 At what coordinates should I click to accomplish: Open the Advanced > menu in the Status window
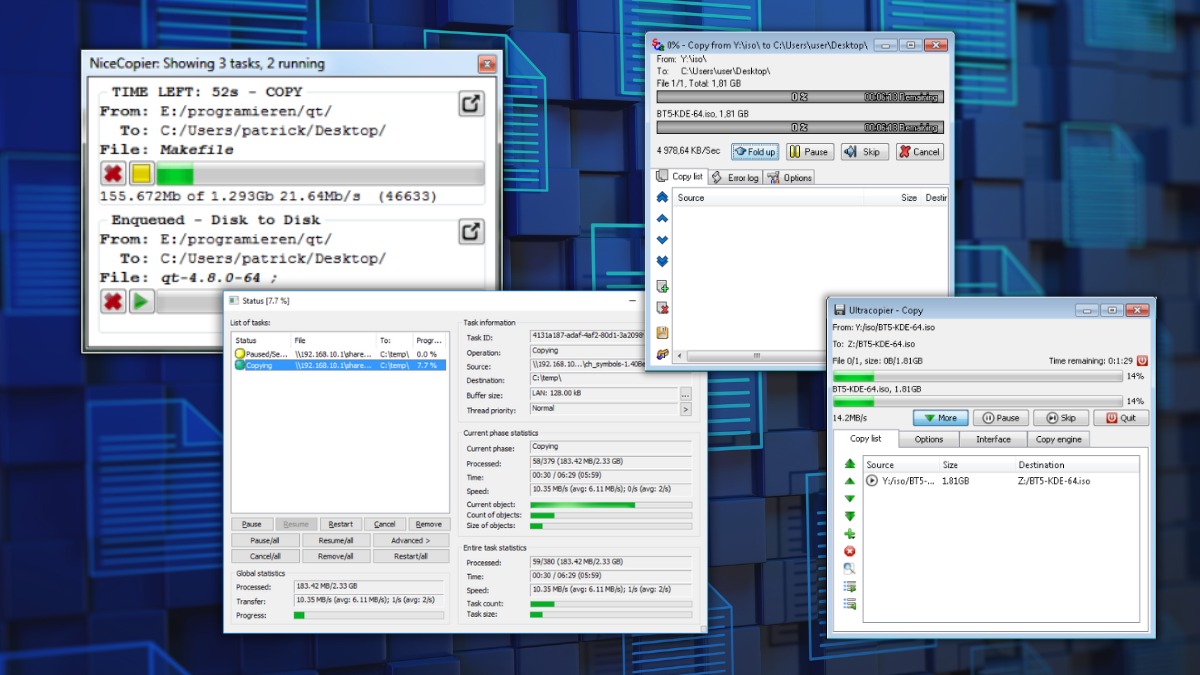[x=411, y=540]
